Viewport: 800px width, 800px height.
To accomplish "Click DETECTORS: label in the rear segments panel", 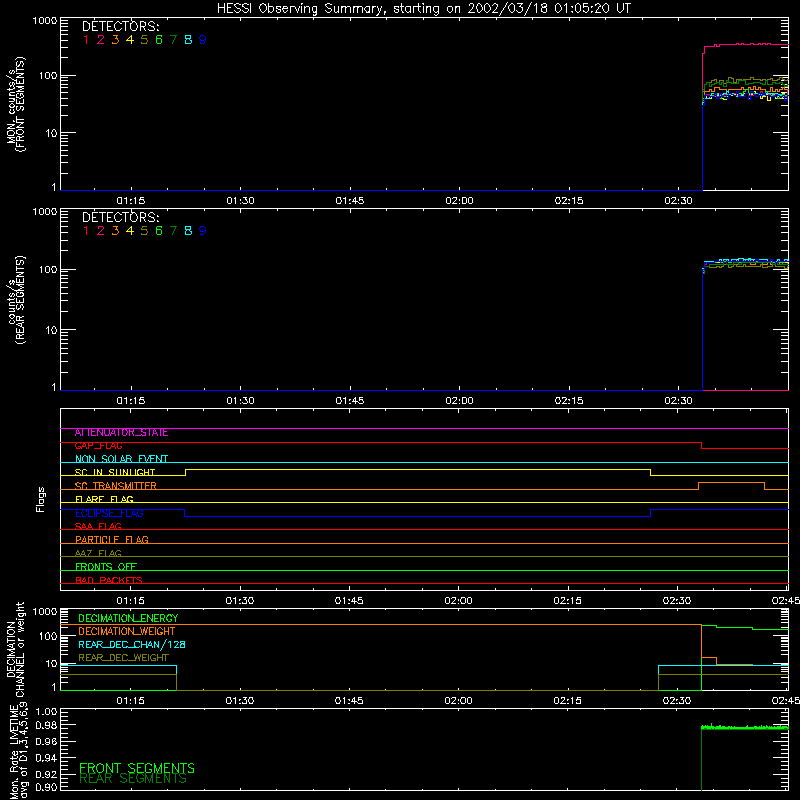I will (x=120, y=217).
